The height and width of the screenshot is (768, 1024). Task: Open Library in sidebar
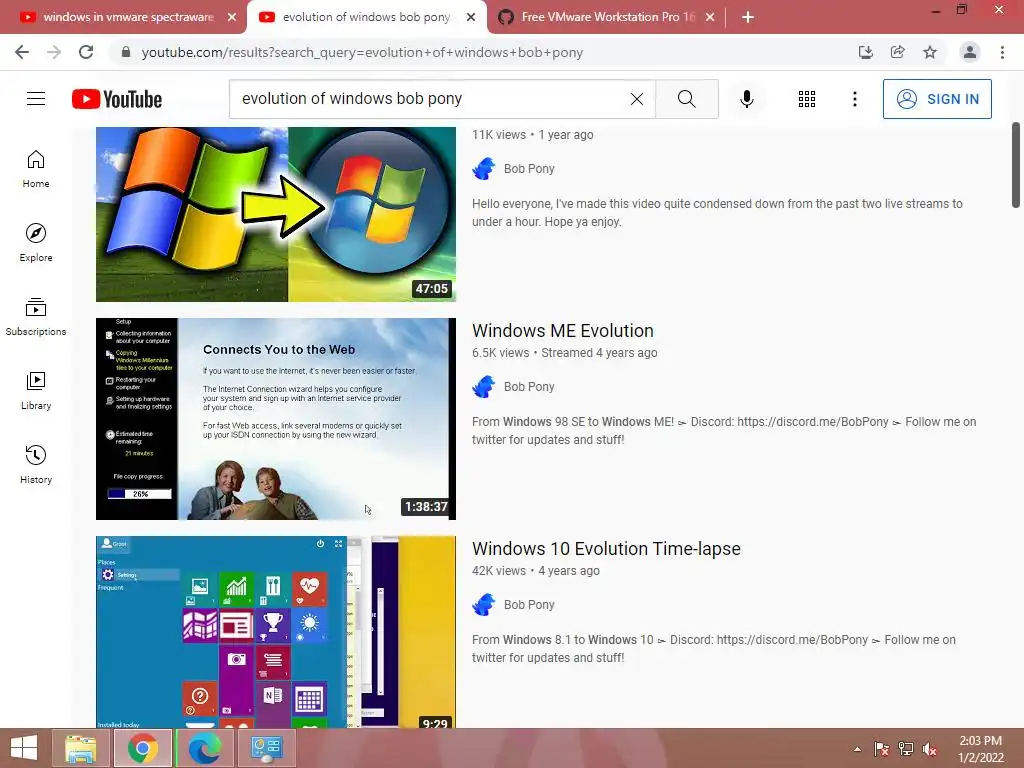coord(36,391)
